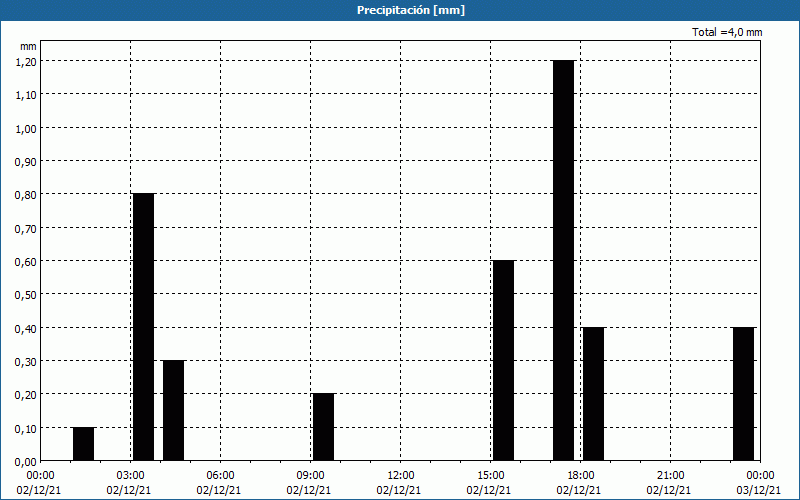Click the 12:00 time label
The height and width of the screenshot is (500, 800).
401,476
